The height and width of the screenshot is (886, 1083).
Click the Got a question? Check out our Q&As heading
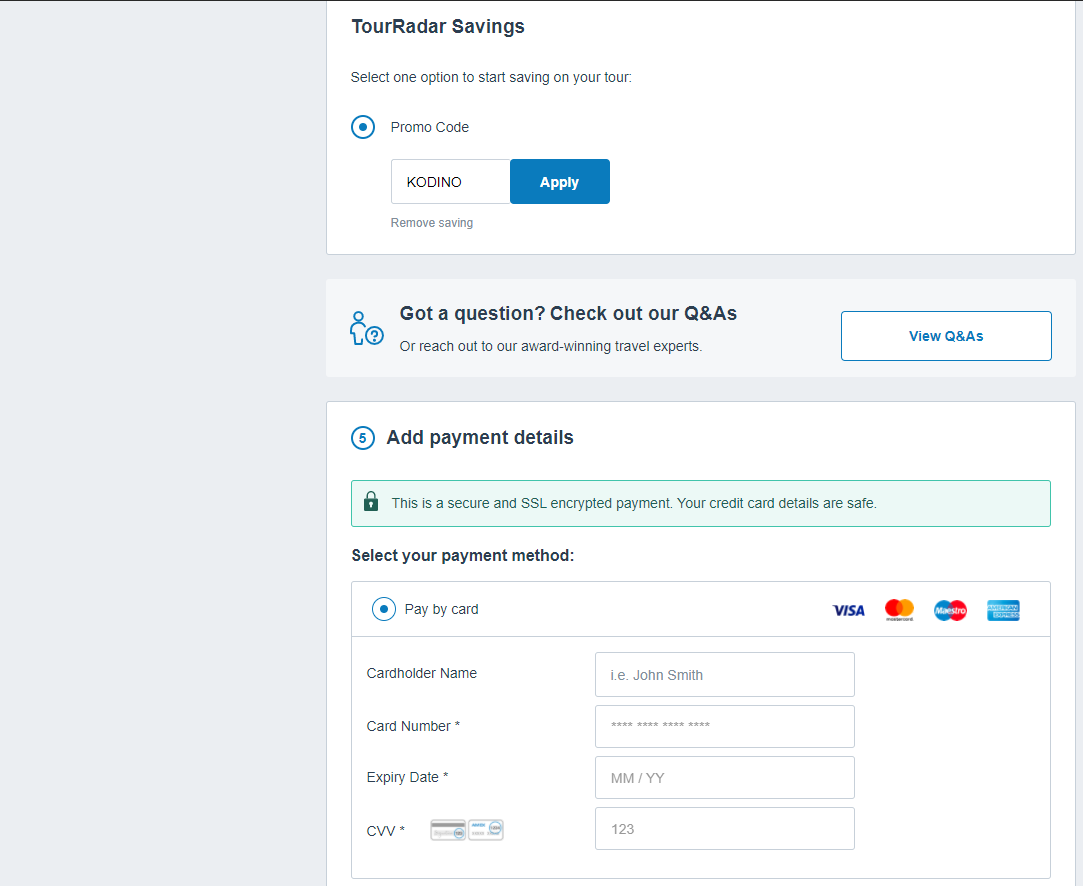click(x=568, y=314)
